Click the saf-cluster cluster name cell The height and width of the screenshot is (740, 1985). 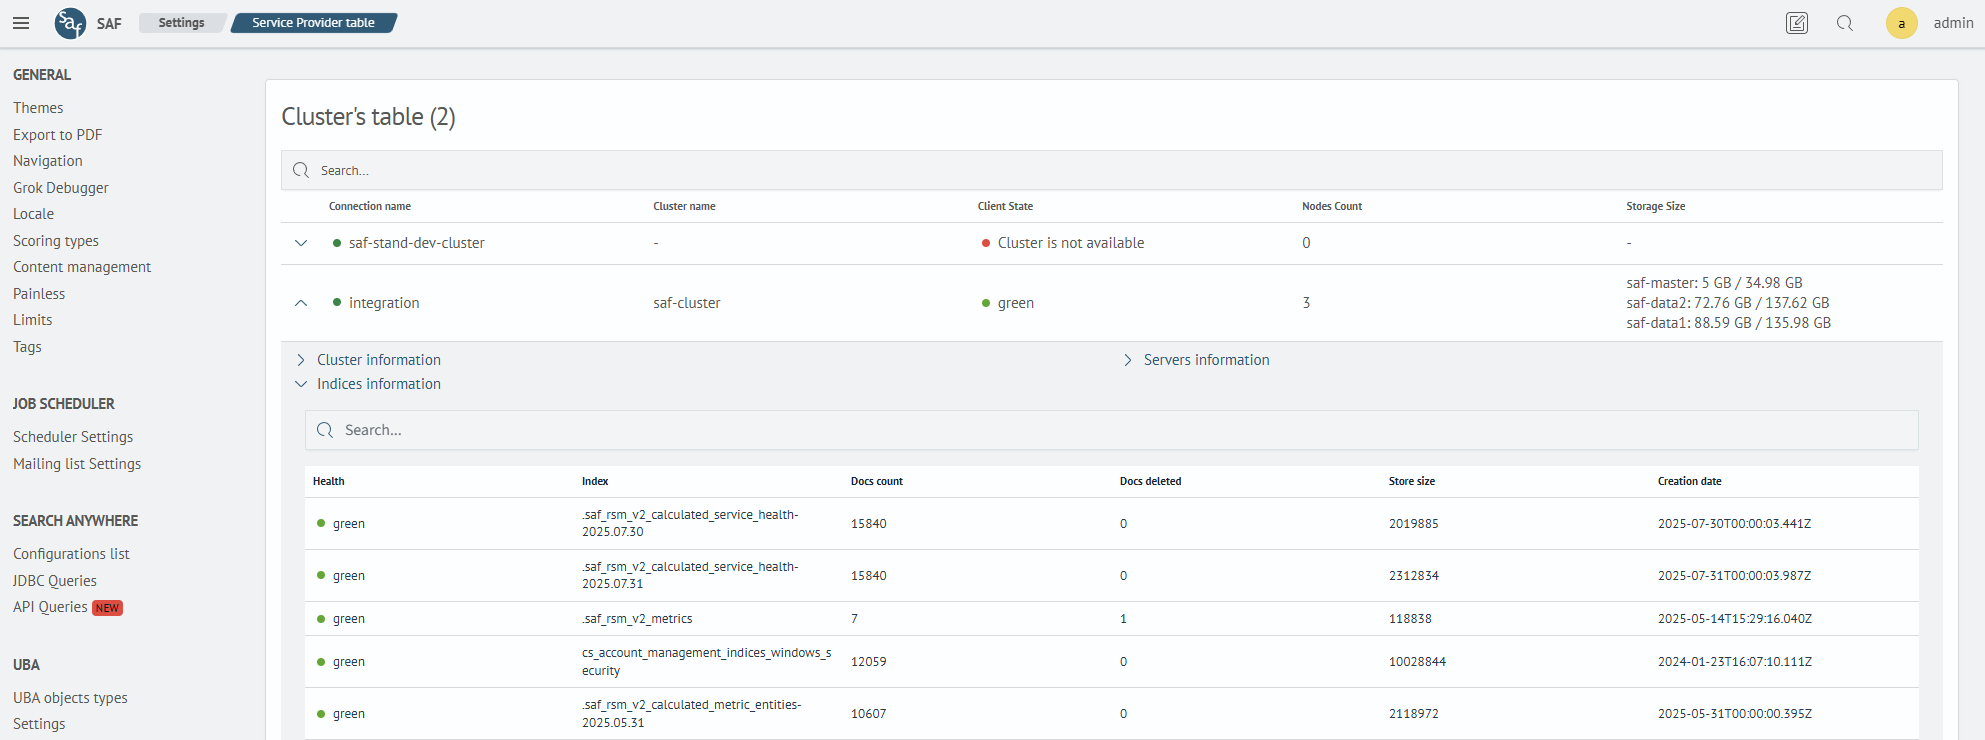[x=687, y=303]
